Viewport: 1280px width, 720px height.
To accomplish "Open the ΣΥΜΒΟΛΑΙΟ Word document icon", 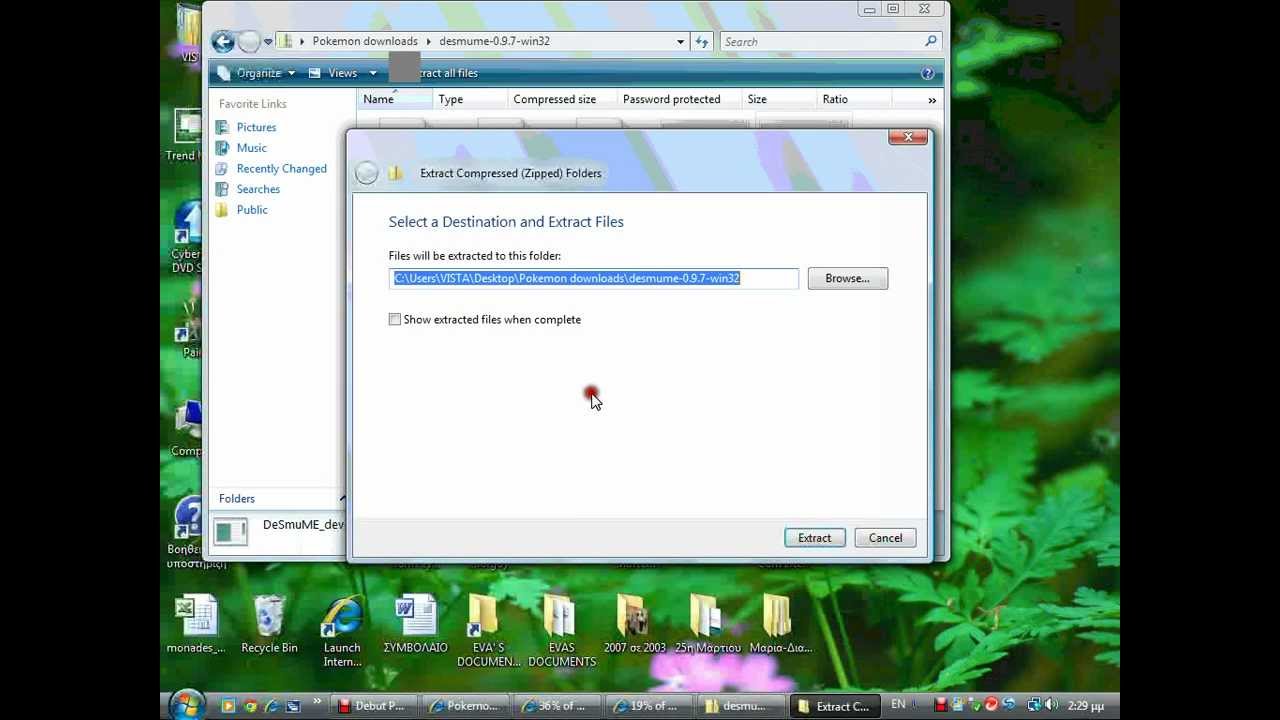I will coord(416,625).
